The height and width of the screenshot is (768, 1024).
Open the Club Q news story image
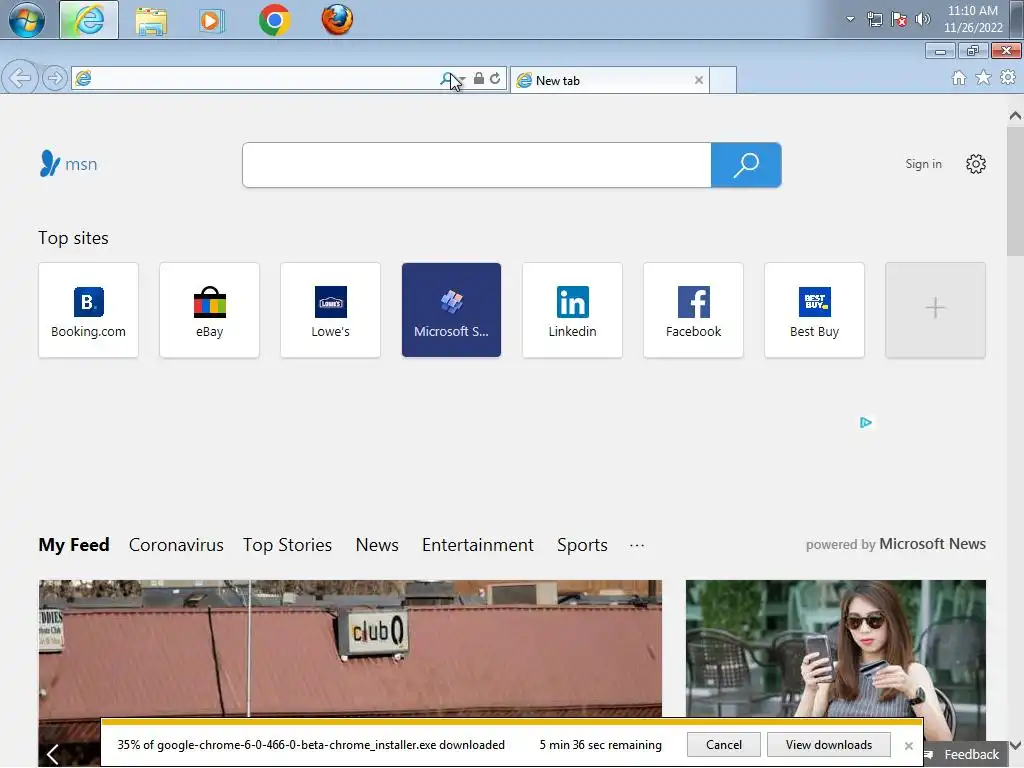pos(350,648)
